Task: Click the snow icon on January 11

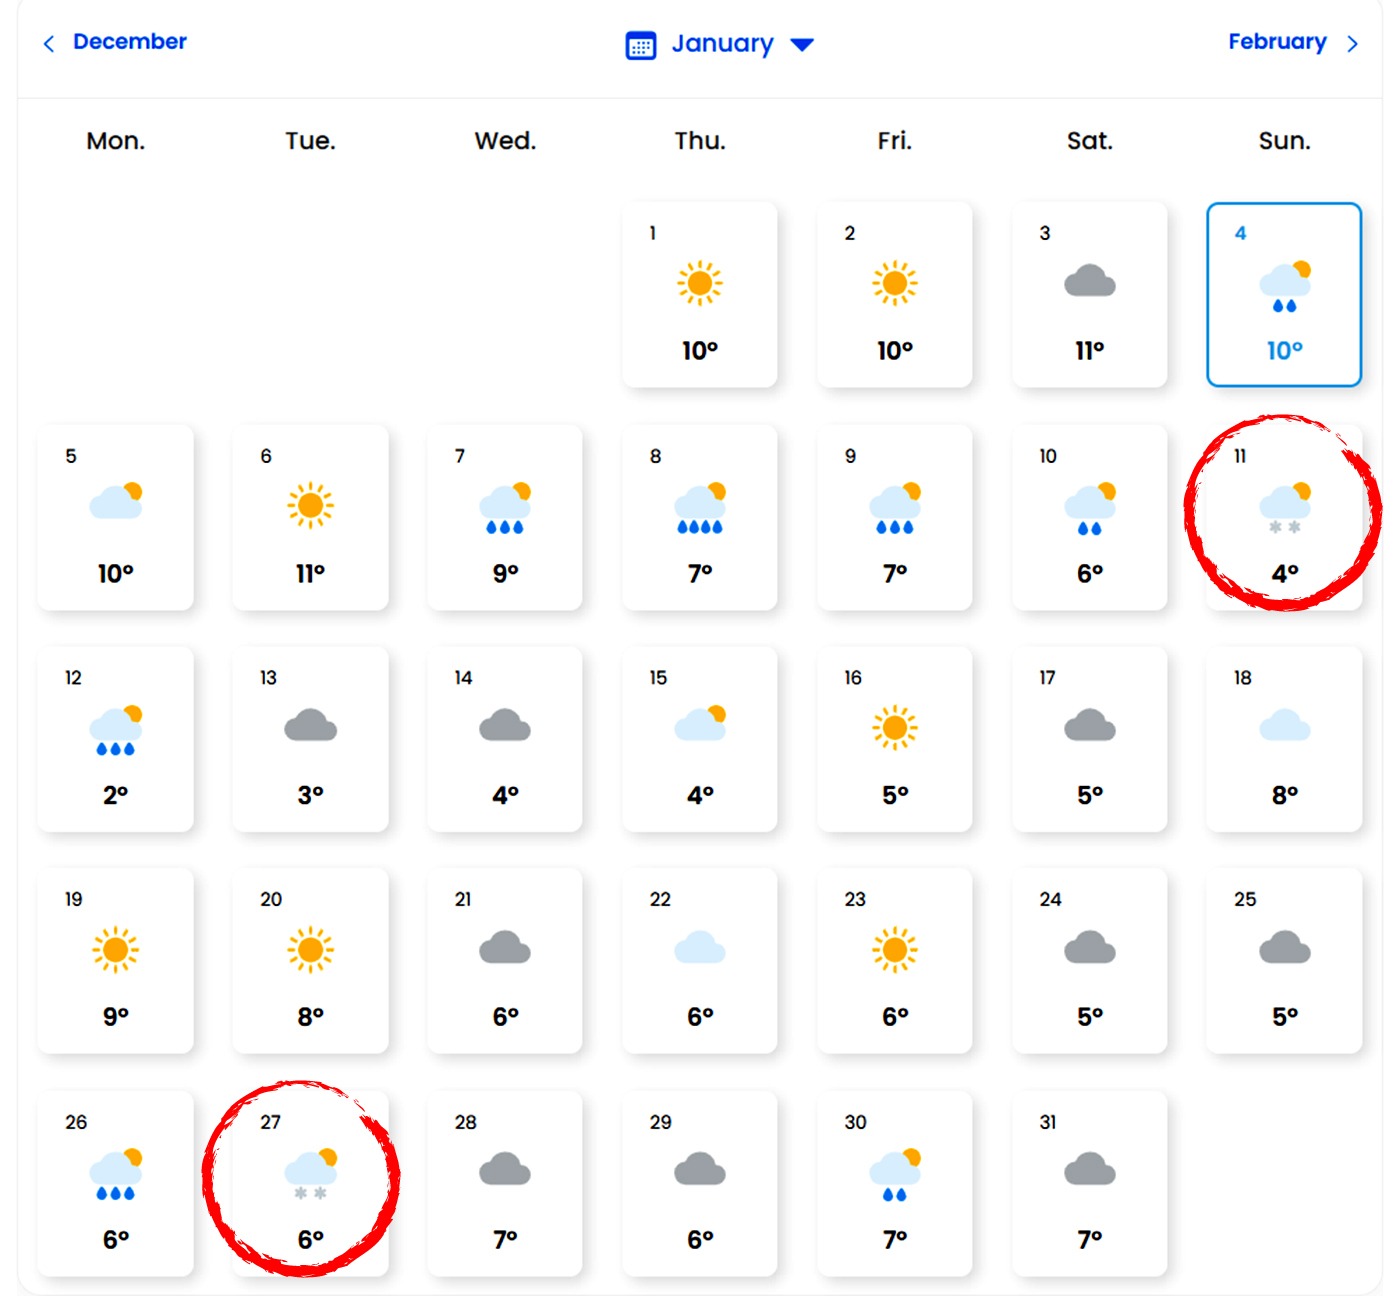Action: click(x=1284, y=505)
